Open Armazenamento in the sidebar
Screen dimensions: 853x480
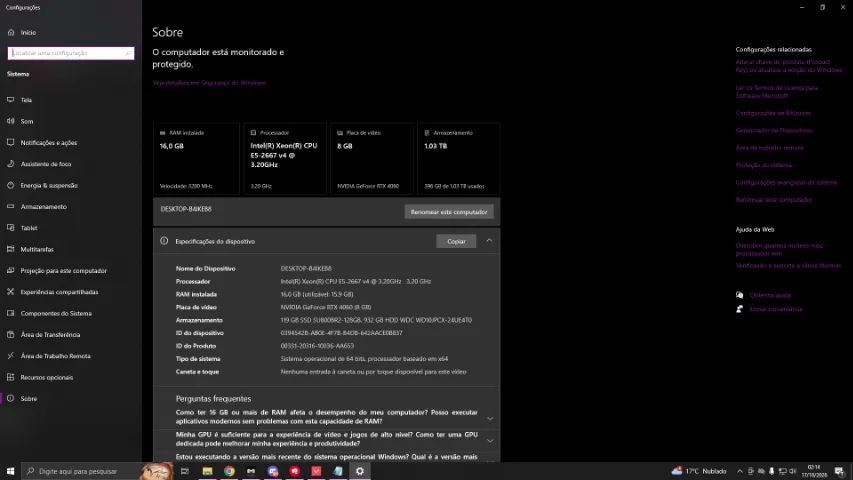[71, 207]
